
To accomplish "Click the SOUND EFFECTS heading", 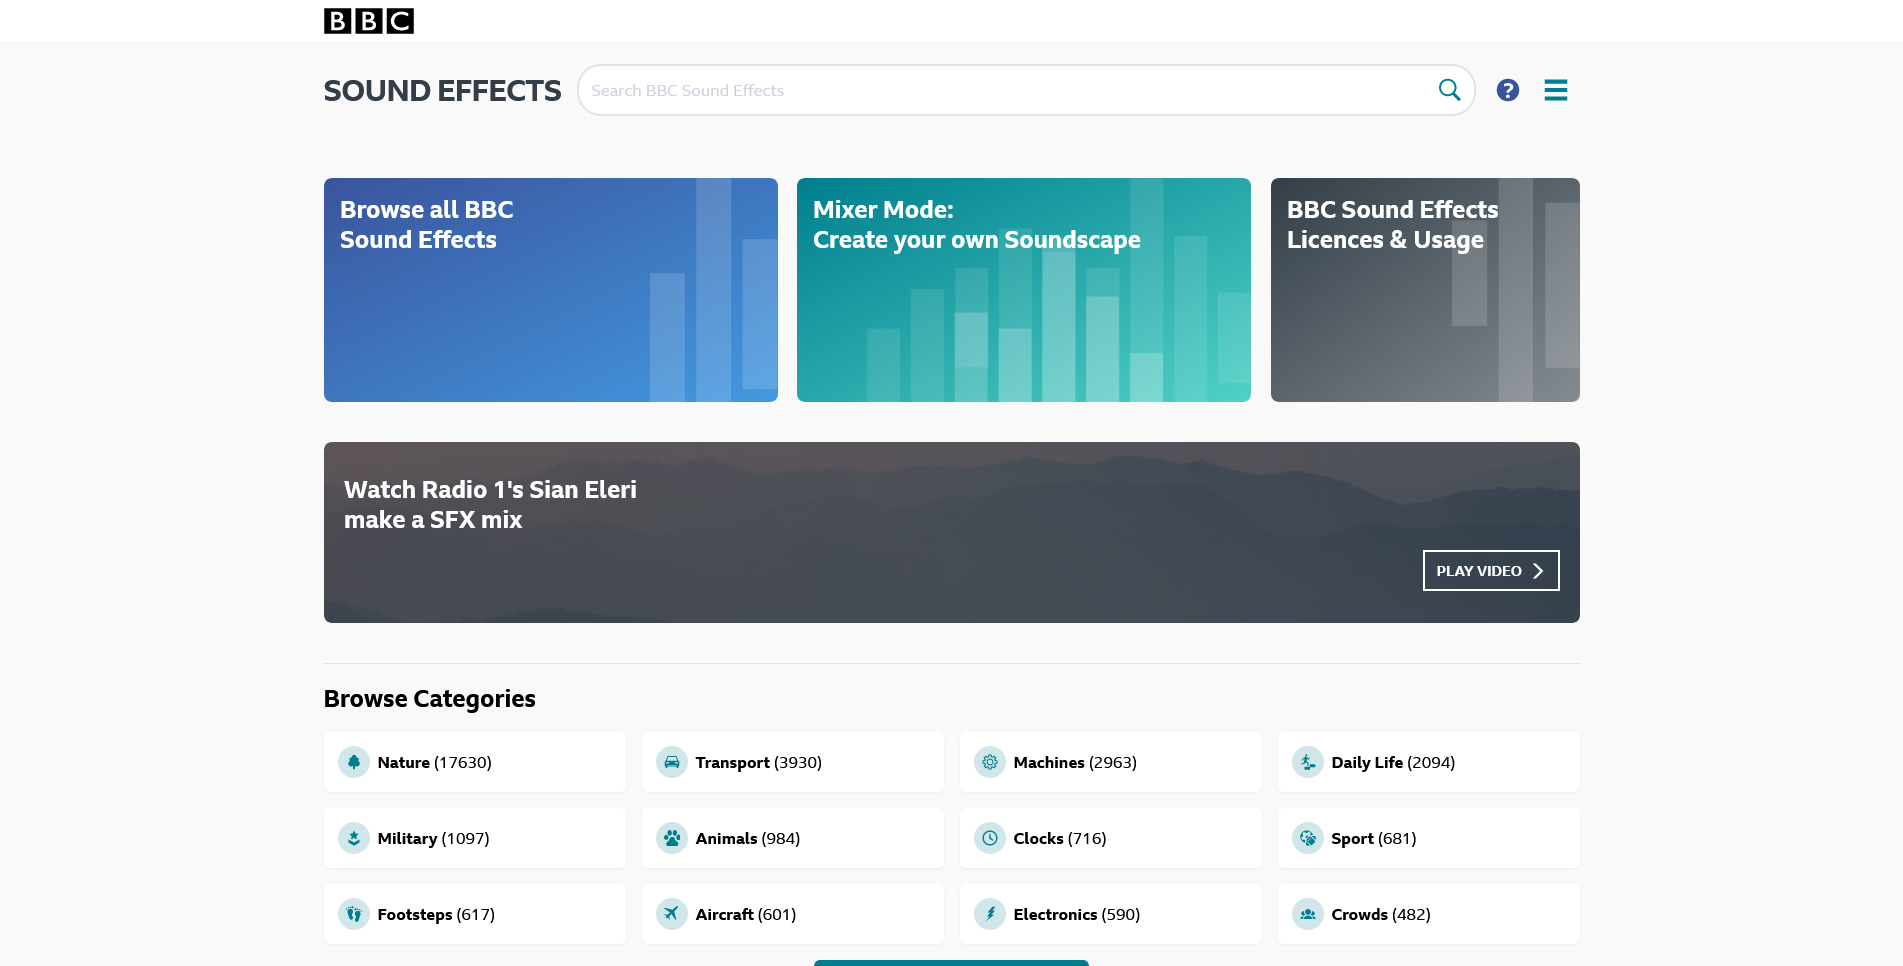I will click(x=442, y=91).
